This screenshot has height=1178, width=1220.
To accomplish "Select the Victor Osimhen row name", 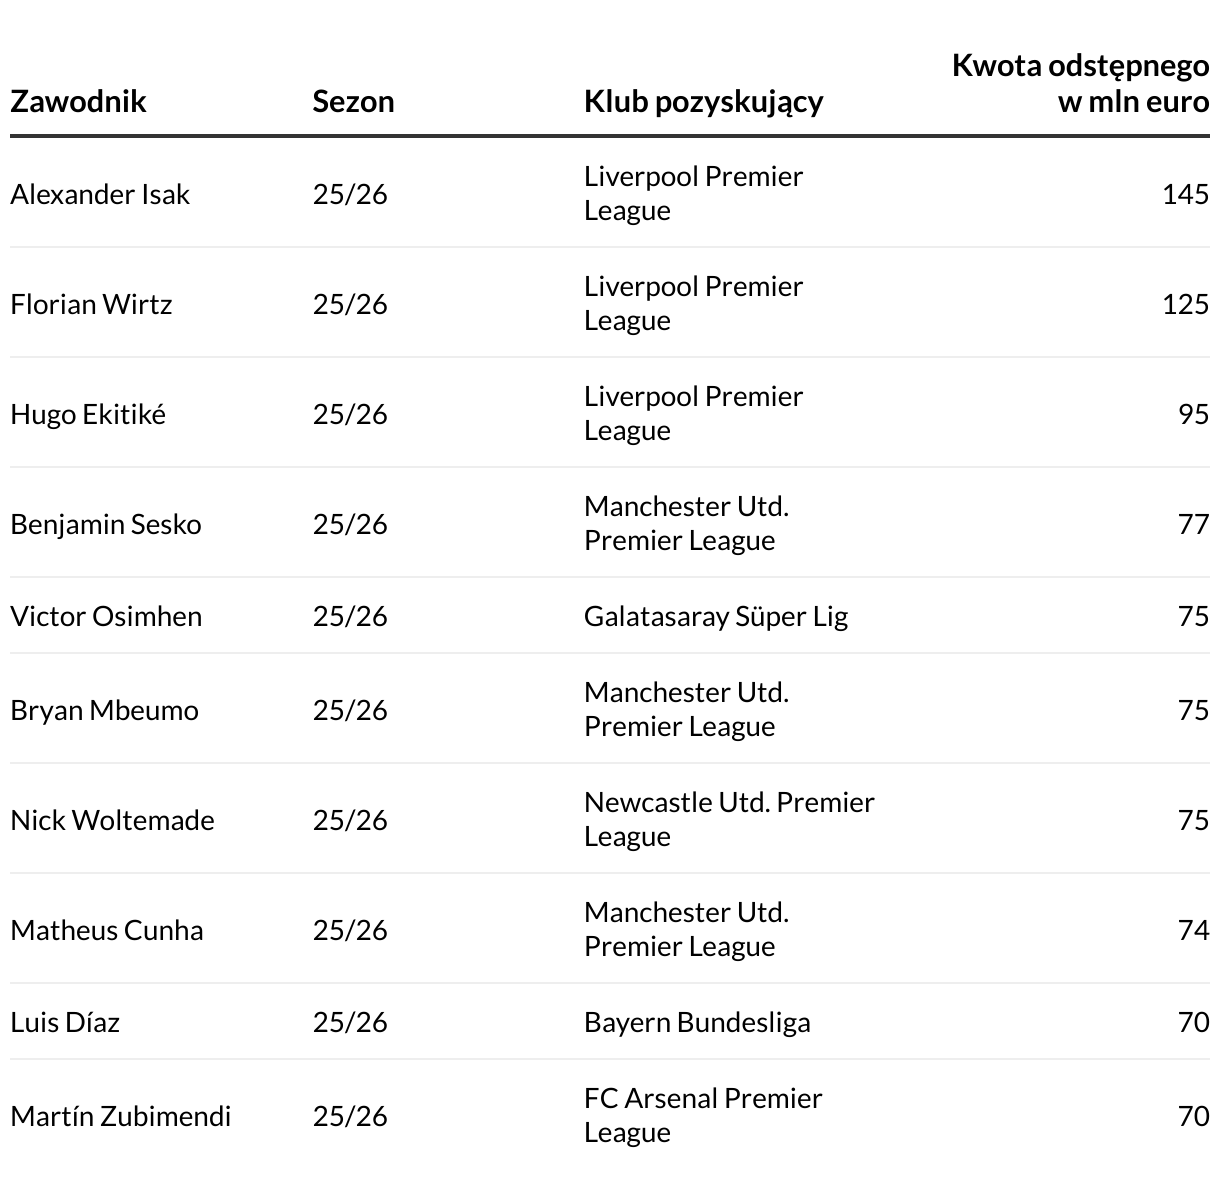I will click(x=106, y=616).
